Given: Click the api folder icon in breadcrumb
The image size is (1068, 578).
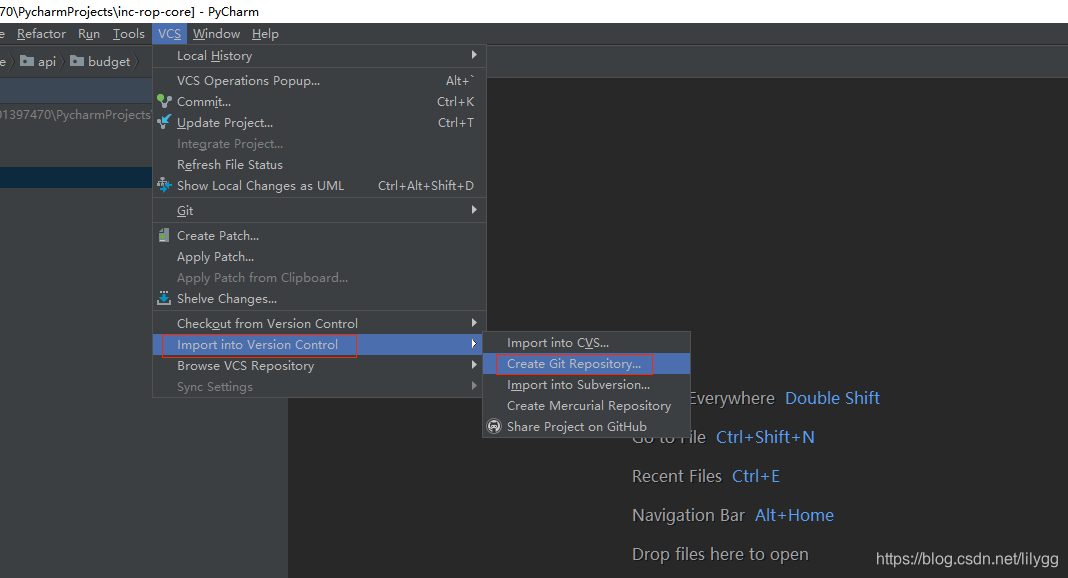Looking at the screenshot, I should (27, 61).
